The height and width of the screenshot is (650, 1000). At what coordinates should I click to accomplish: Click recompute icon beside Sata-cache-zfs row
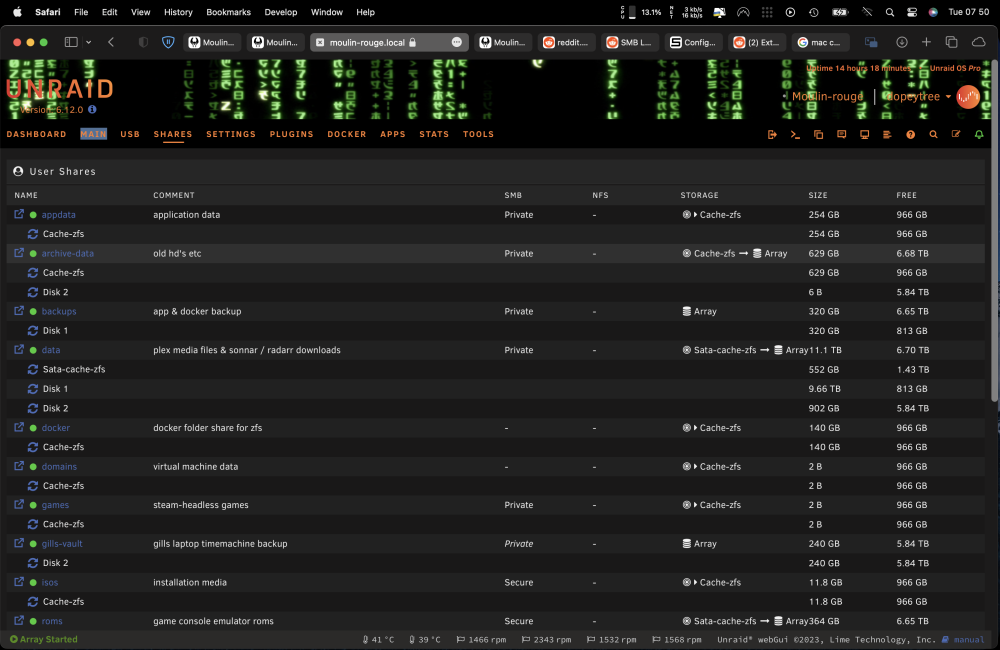[33, 369]
